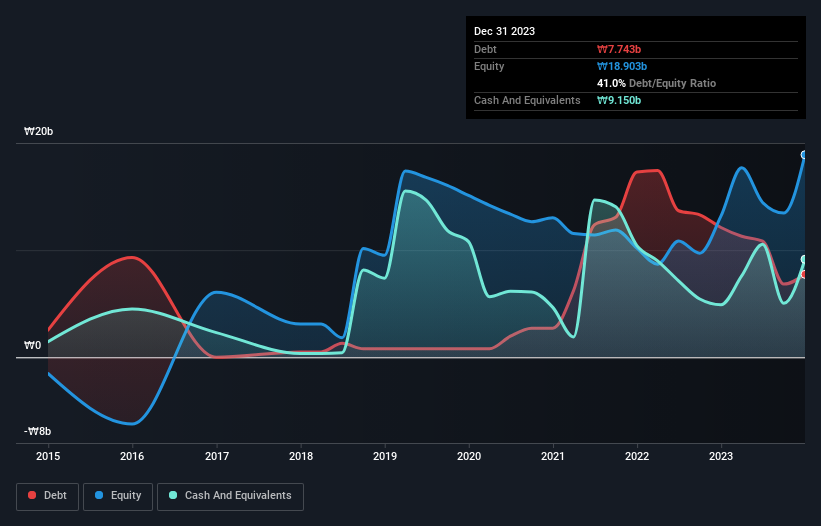The height and width of the screenshot is (526, 821).
Task: Click the ₩7.743b debt value
Action: coord(619,49)
